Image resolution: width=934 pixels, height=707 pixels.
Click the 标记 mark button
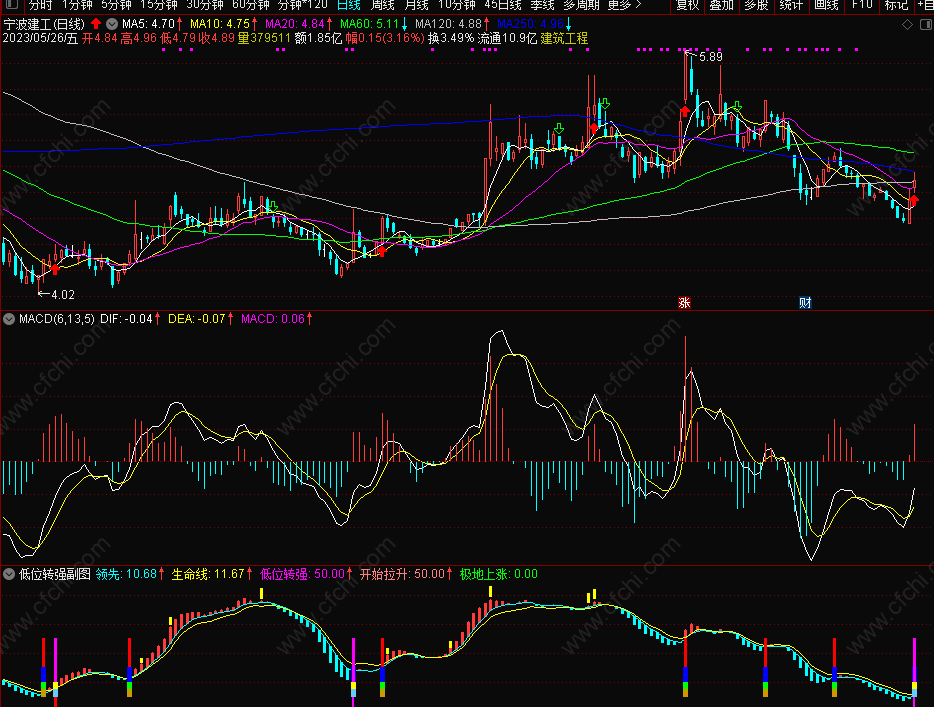(896, 5)
